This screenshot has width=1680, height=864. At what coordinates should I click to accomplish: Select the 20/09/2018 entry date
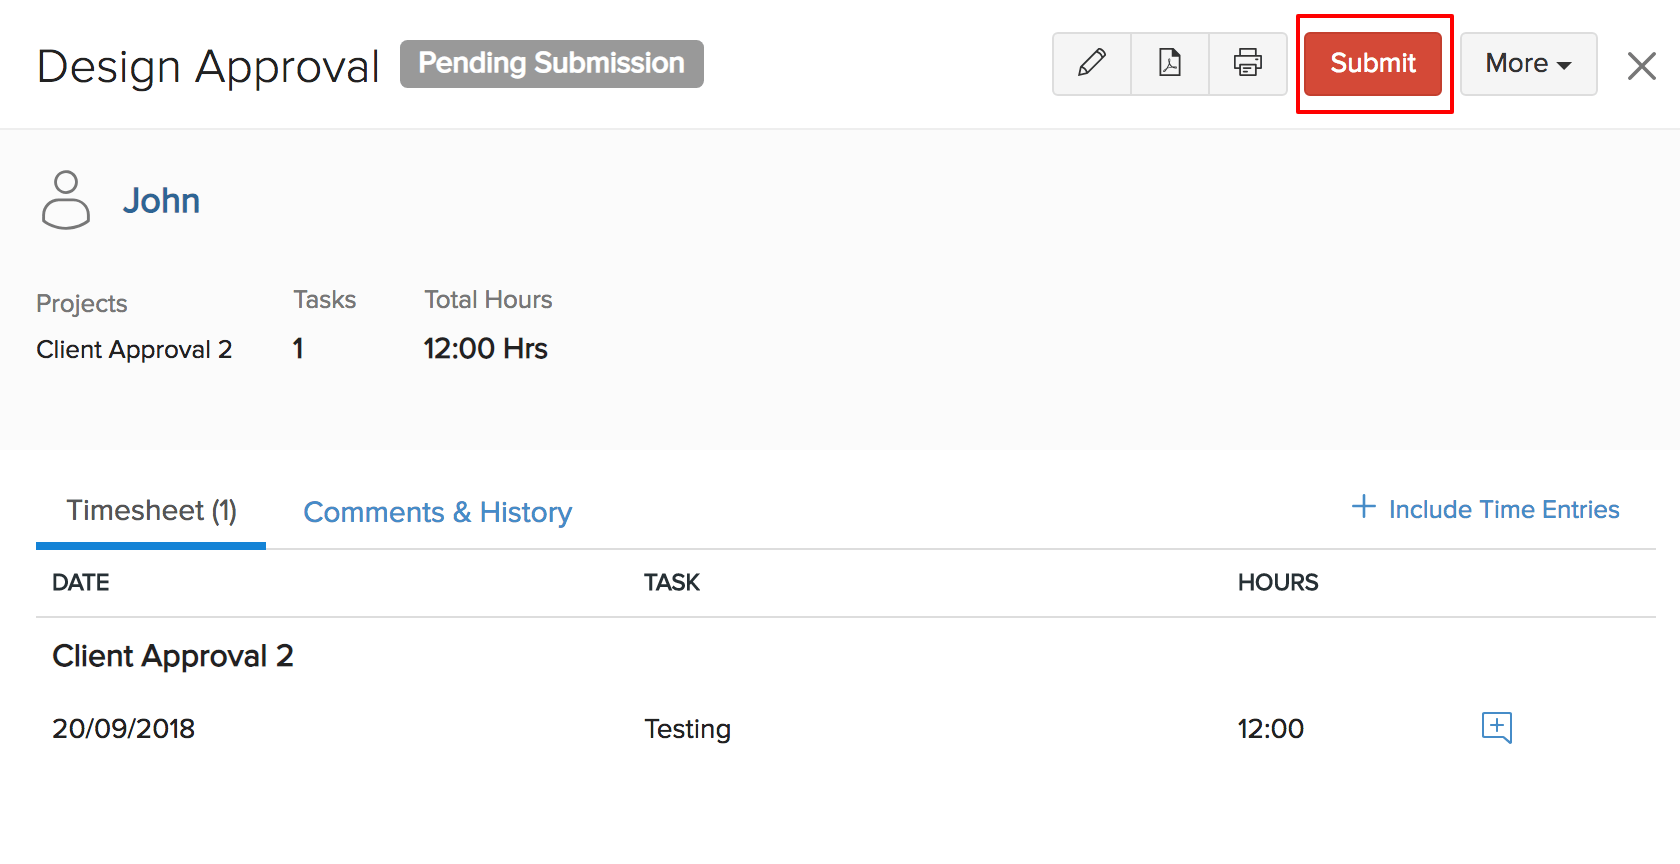[124, 729]
